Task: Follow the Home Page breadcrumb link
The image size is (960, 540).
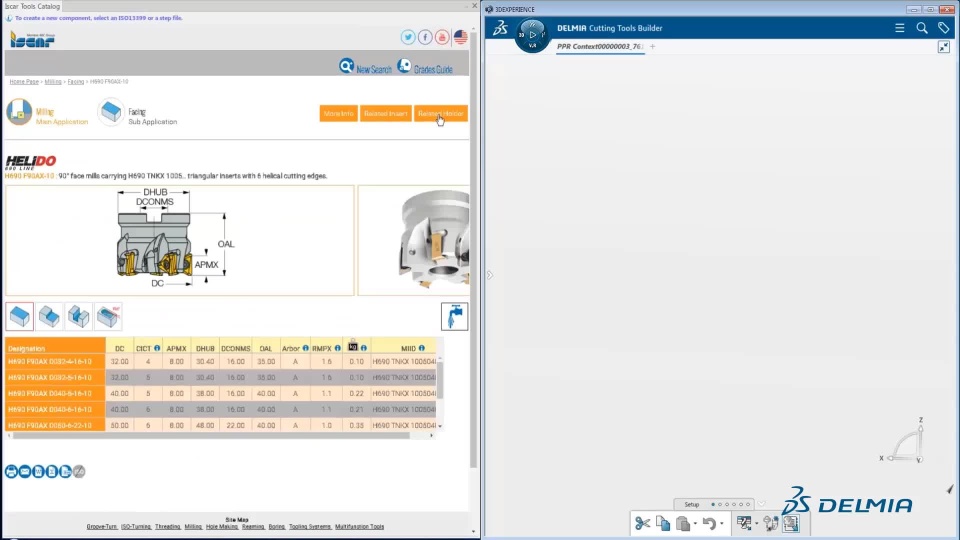Action: [24, 81]
